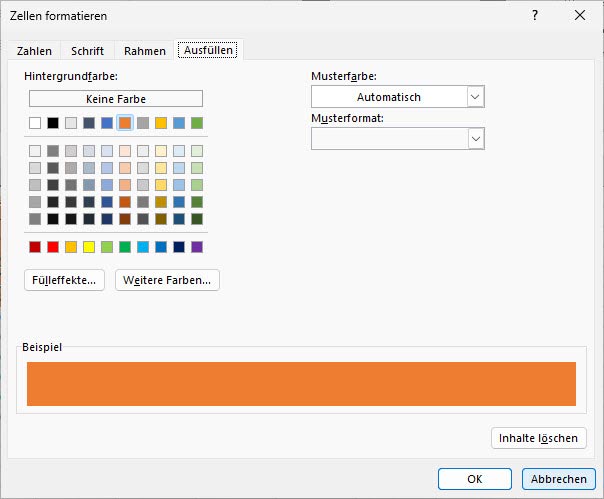Switch to the Schrift tab
Viewport: 604px width, 499px height.
click(87, 51)
